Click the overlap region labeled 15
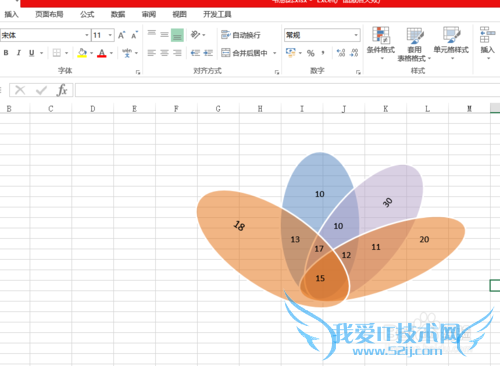The width and height of the screenshot is (500, 366). [x=320, y=278]
